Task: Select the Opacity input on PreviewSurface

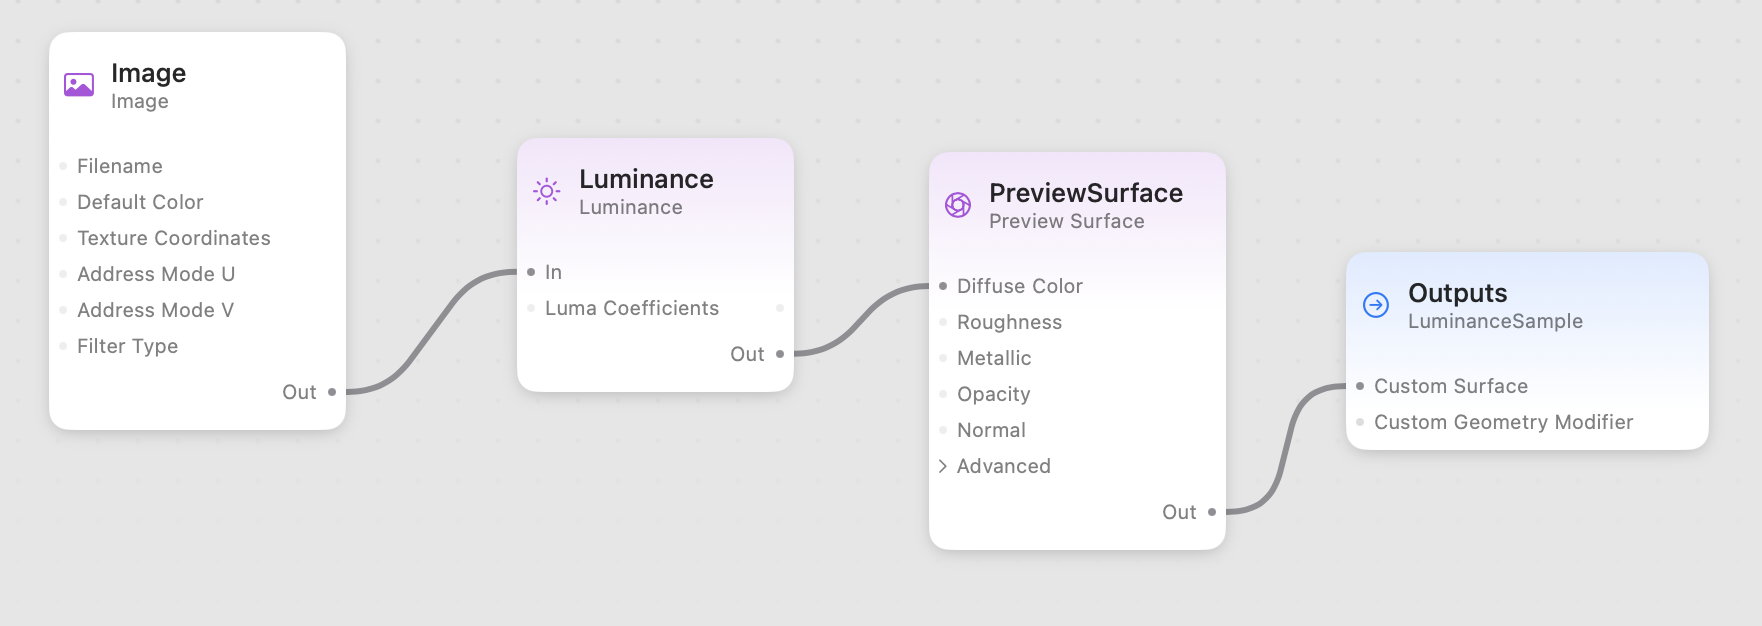Action: click(993, 394)
